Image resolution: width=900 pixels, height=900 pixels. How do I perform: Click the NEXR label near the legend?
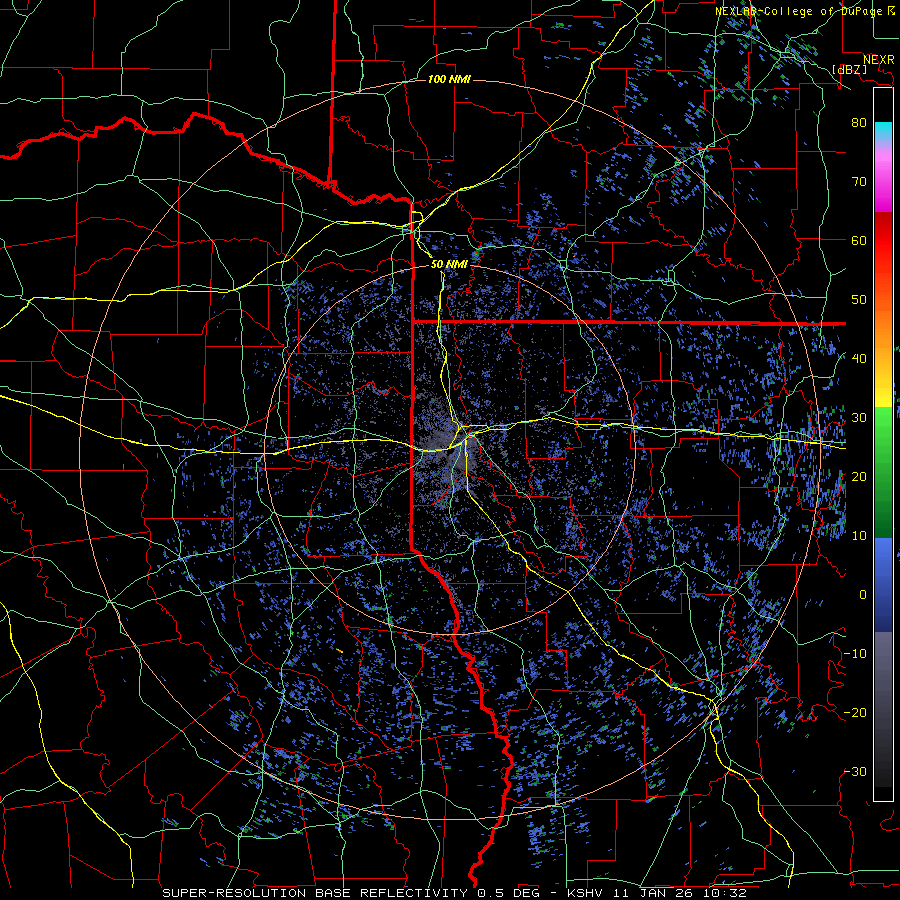coord(879,60)
